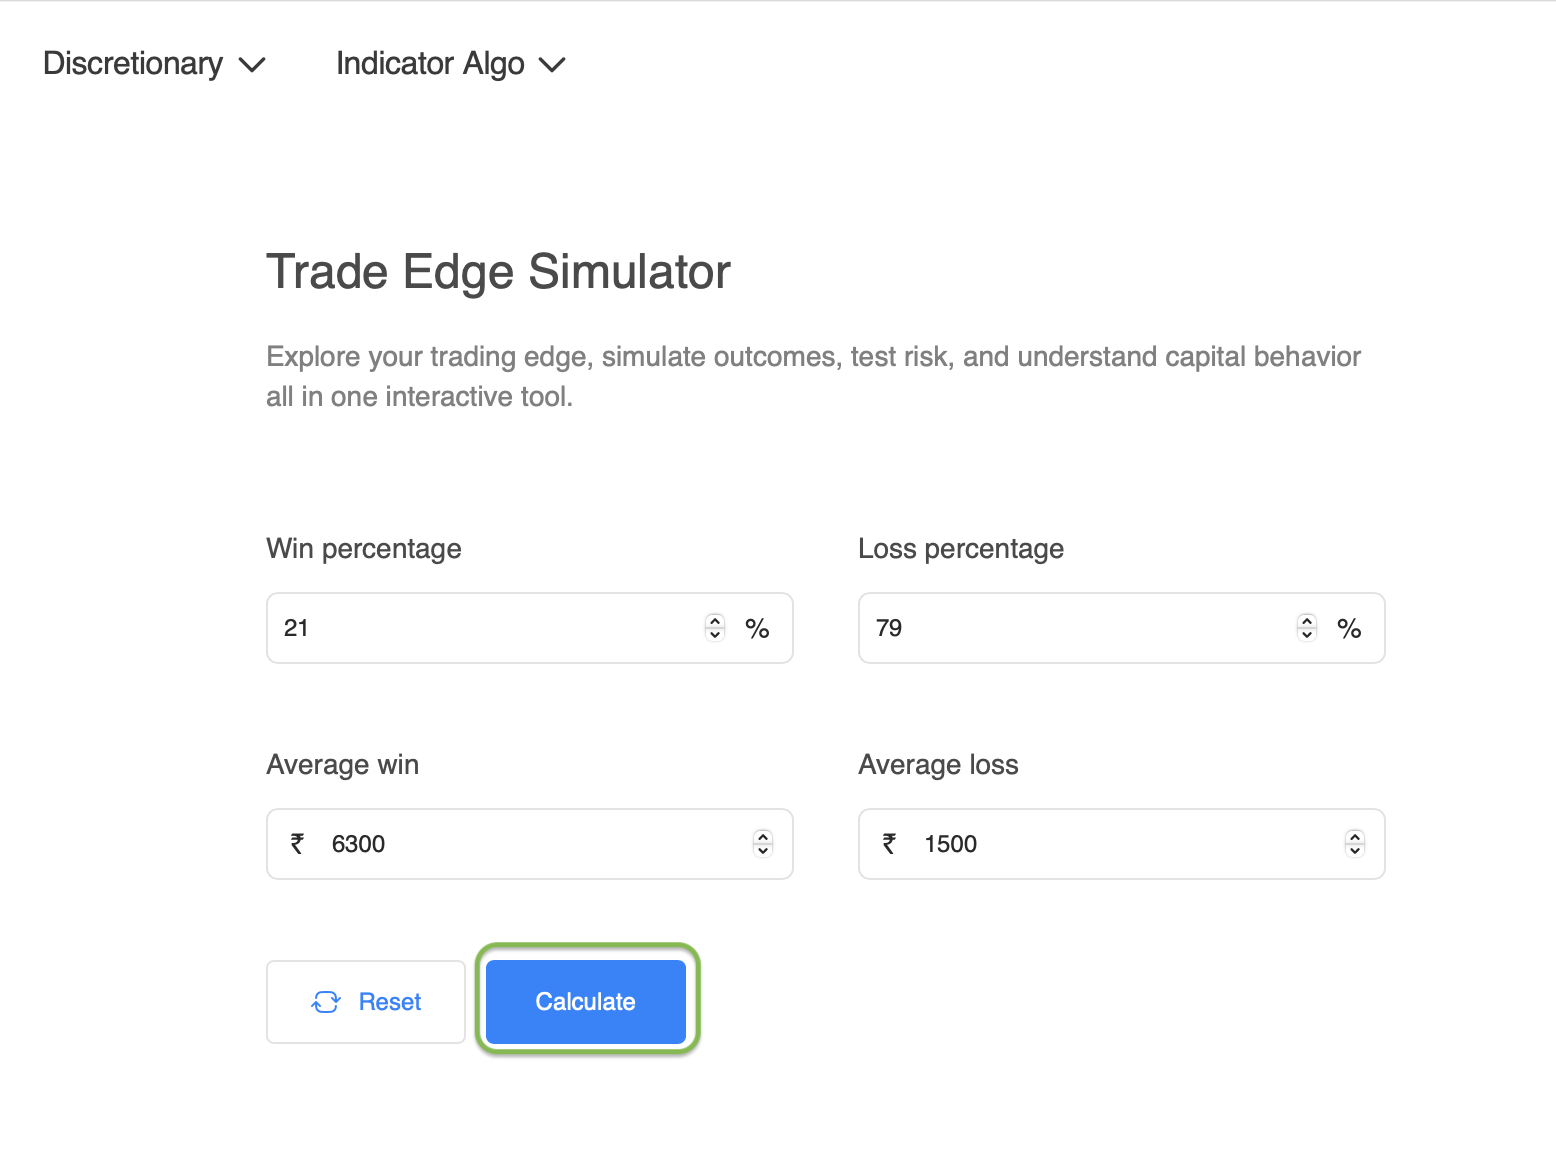Click the down arrow on Average loss stepper
Image resolution: width=1556 pixels, height=1150 pixels.
1355,851
